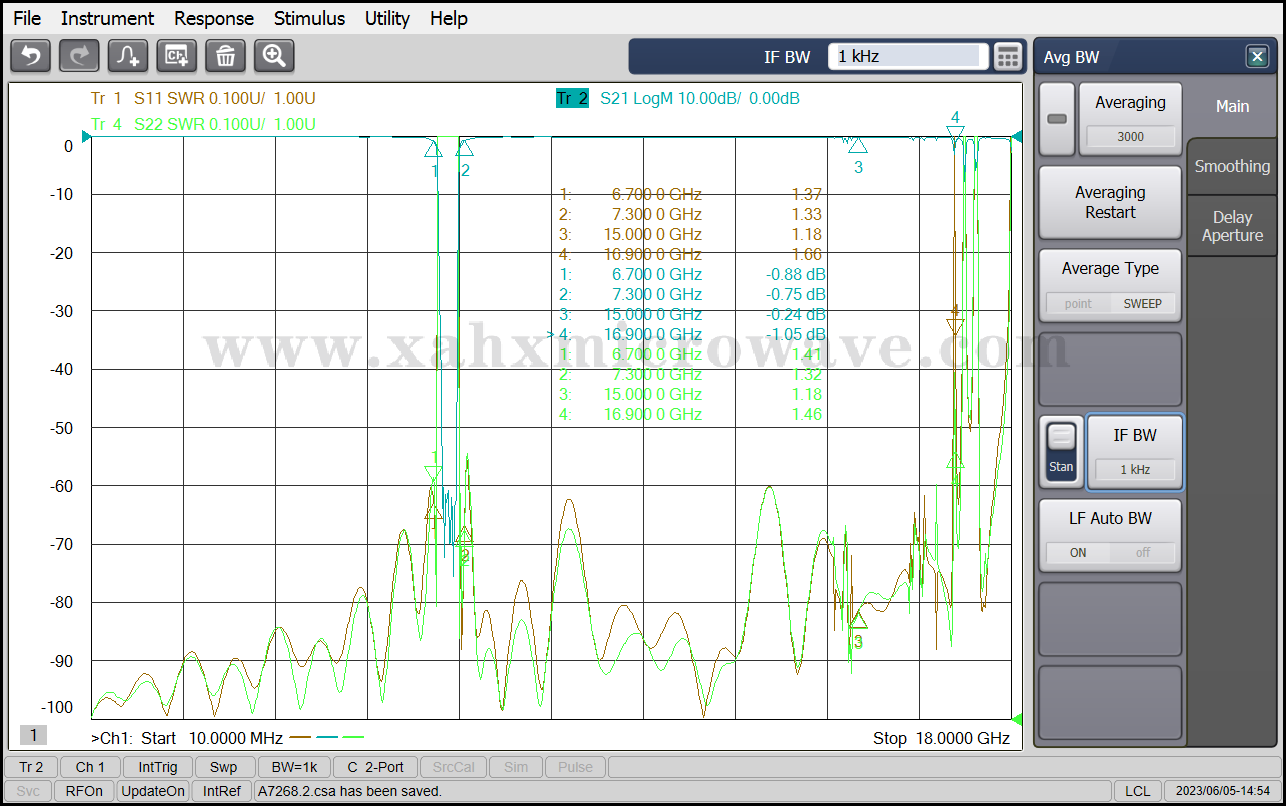Click the add channel toolbar icon

[176, 56]
